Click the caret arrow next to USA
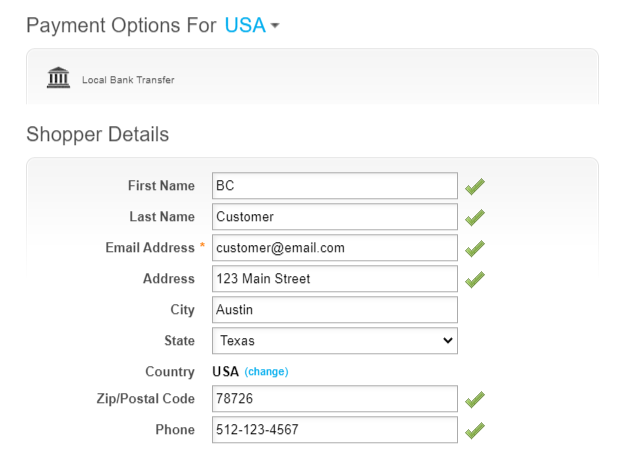The image size is (629, 458). tap(275, 27)
